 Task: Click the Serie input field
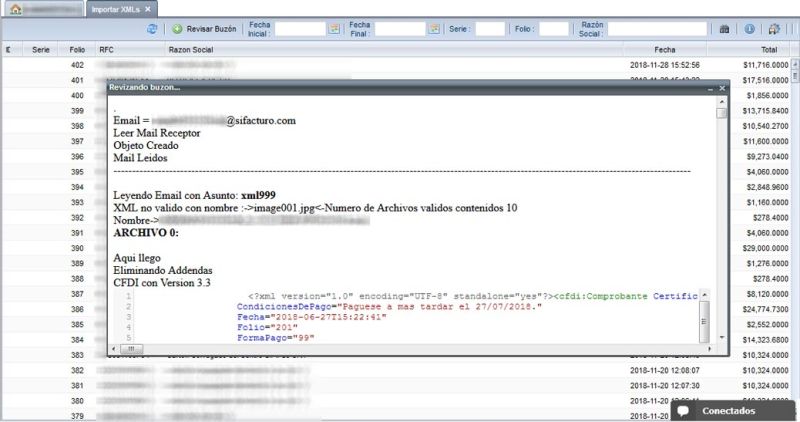tap(490, 29)
